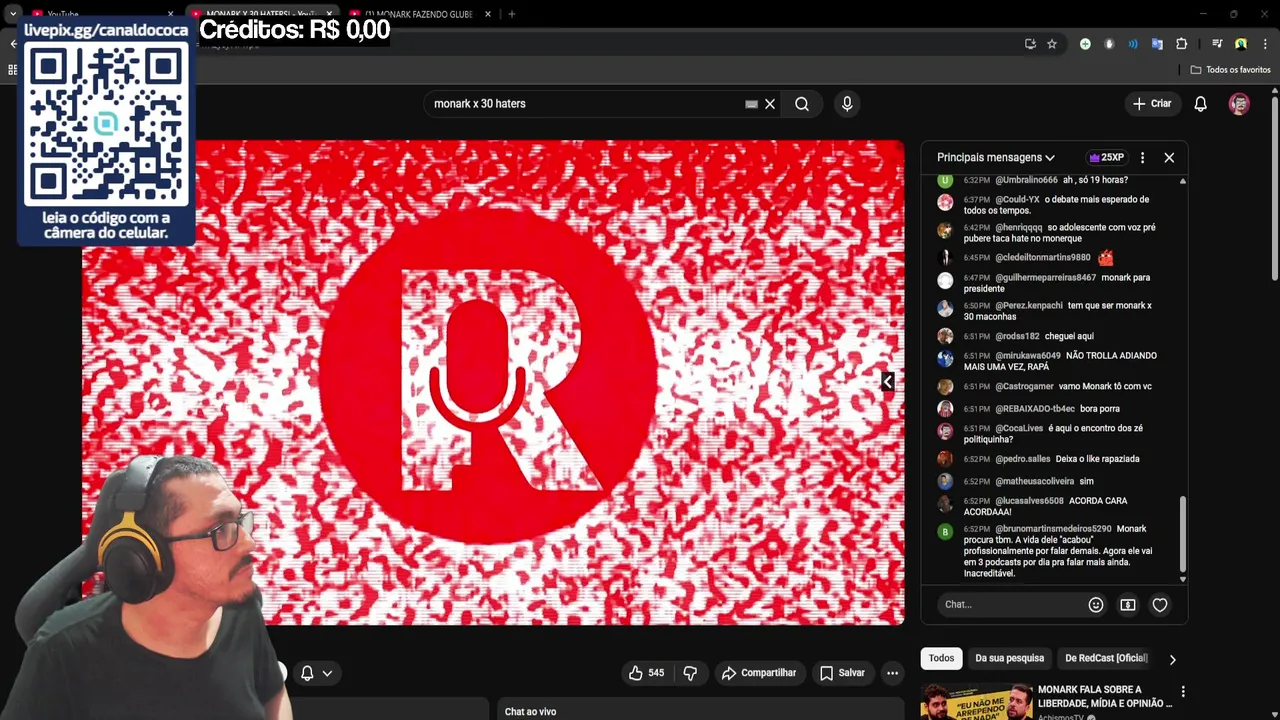Close the live chat panel

click(1169, 158)
